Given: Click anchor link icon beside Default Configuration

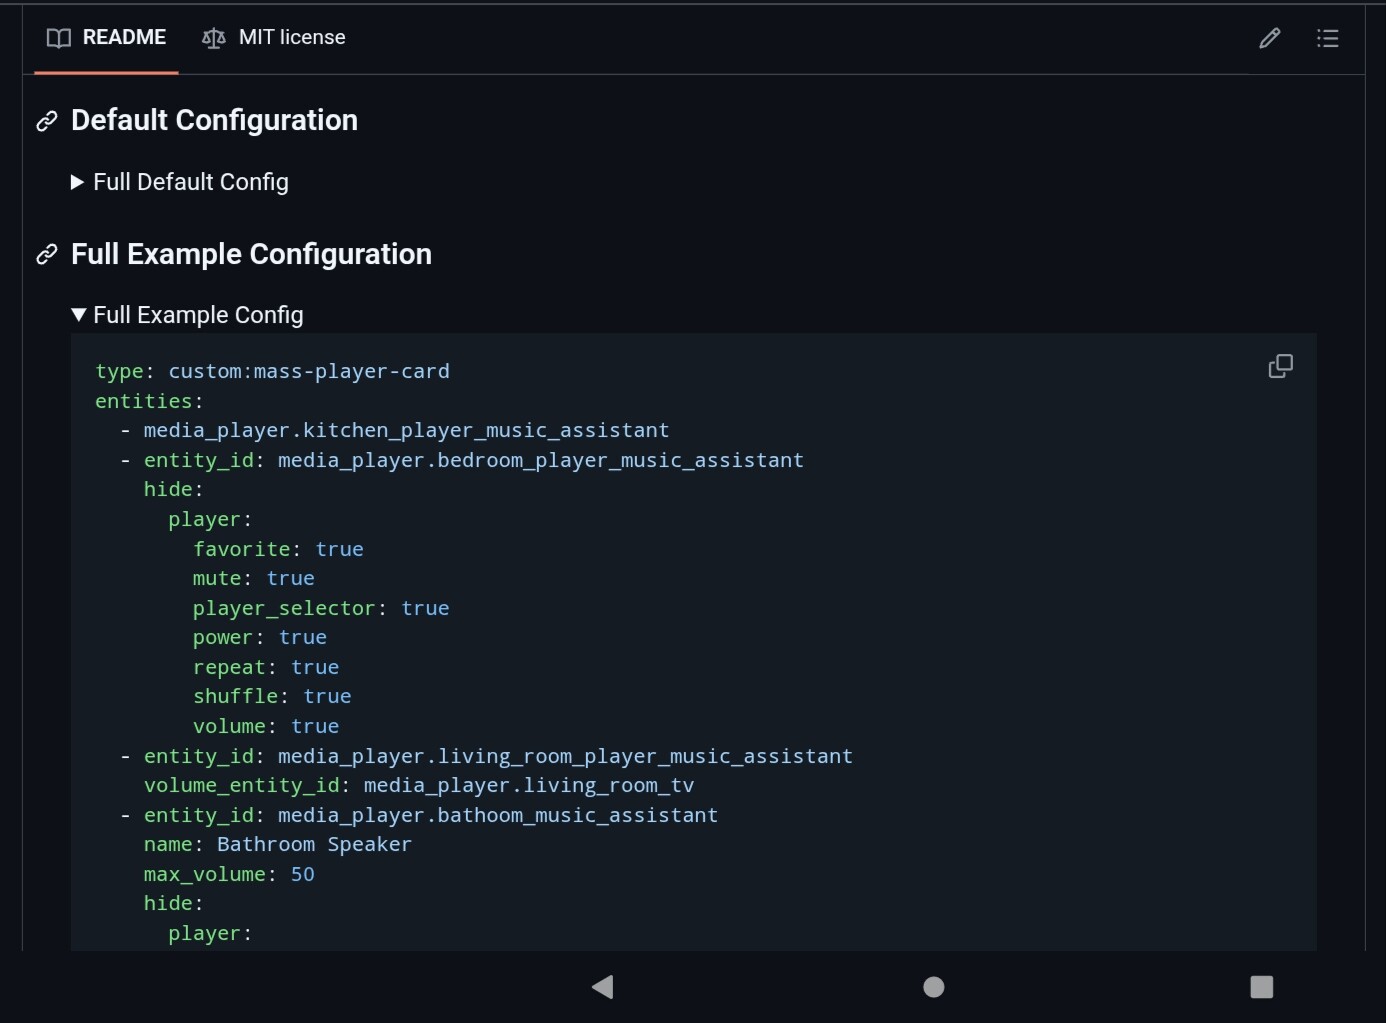Looking at the screenshot, I should coord(47,121).
